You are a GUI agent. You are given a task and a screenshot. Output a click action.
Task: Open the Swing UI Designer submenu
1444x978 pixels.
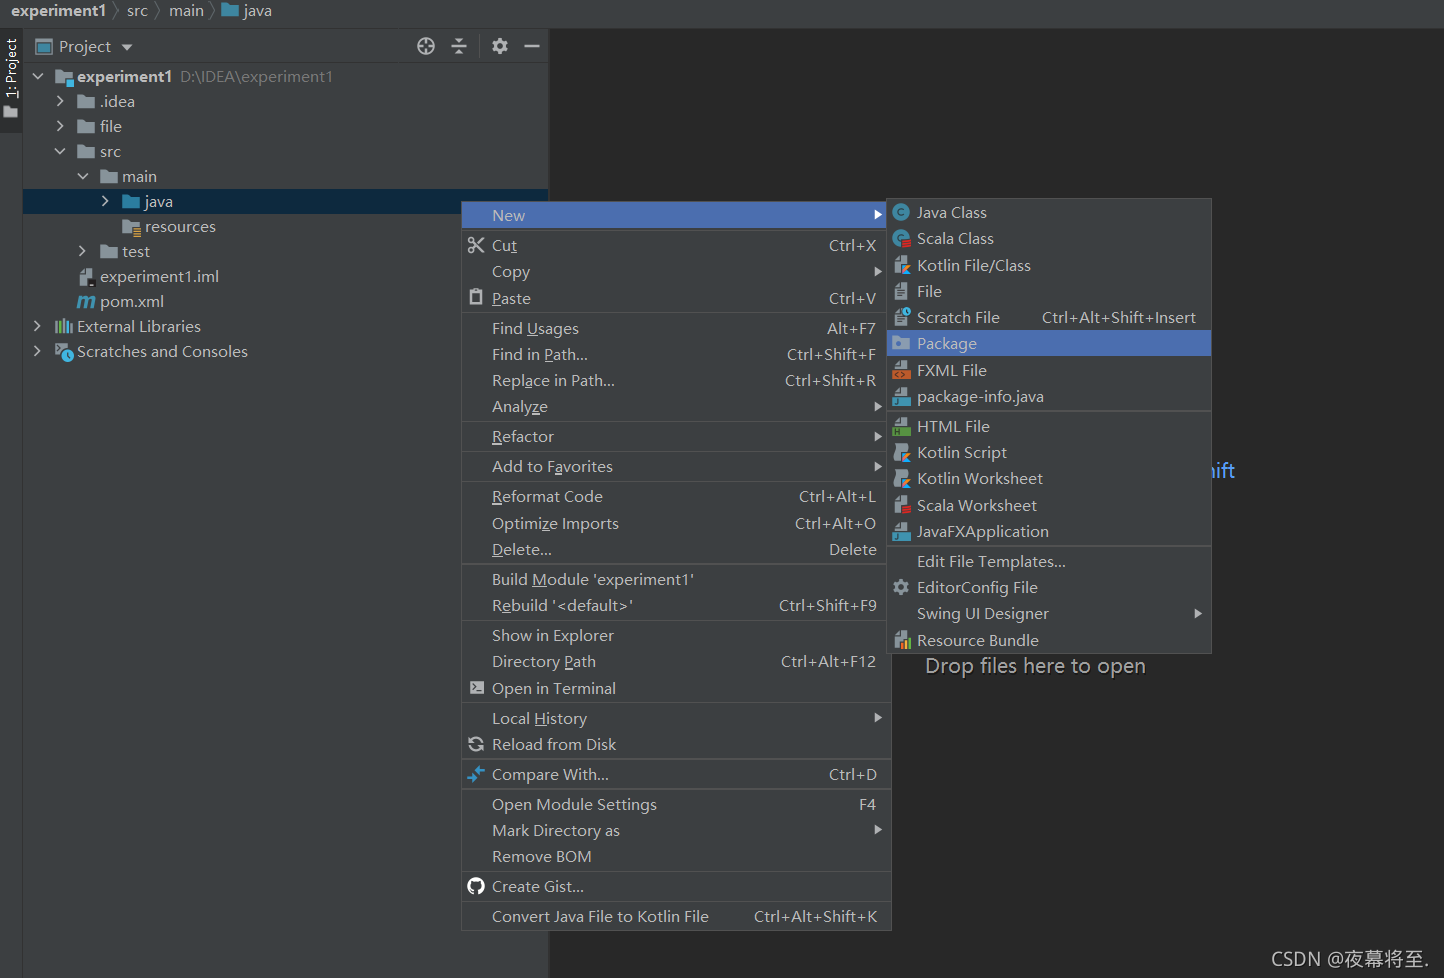click(x=1049, y=613)
